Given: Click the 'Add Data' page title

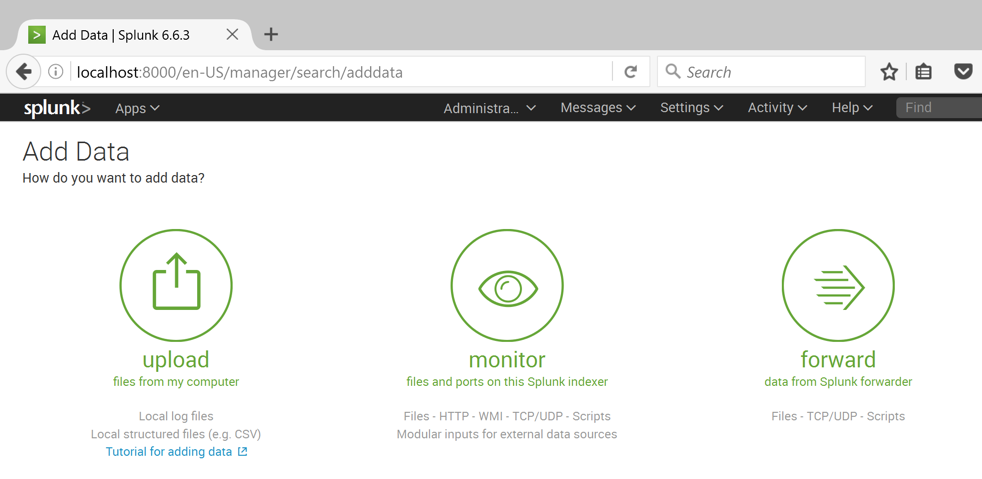Looking at the screenshot, I should pos(76,152).
